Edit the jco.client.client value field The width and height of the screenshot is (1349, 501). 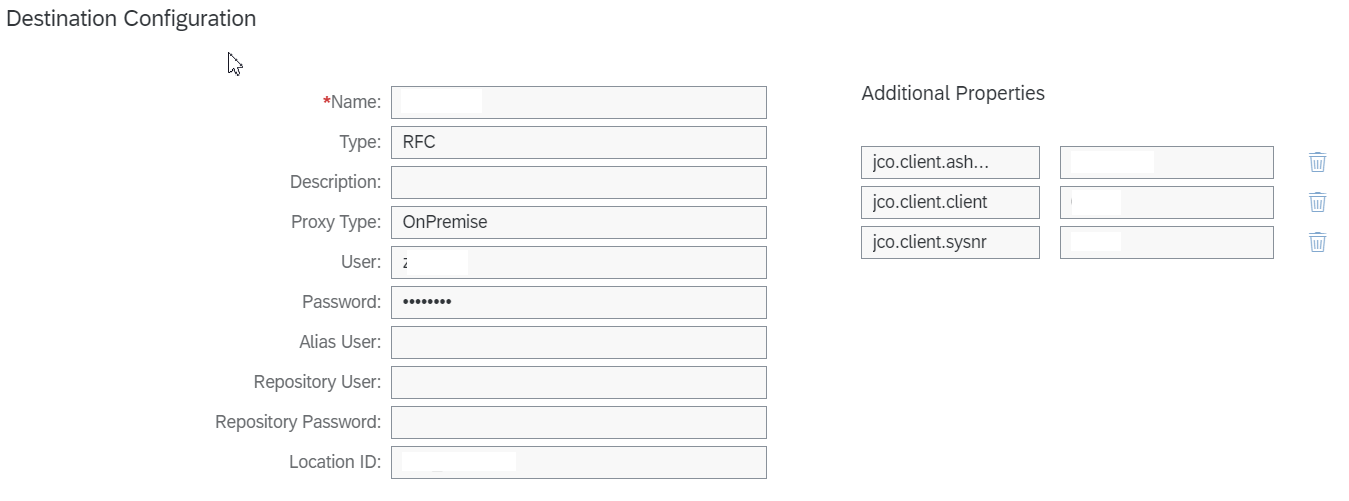click(x=1166, y=202)
